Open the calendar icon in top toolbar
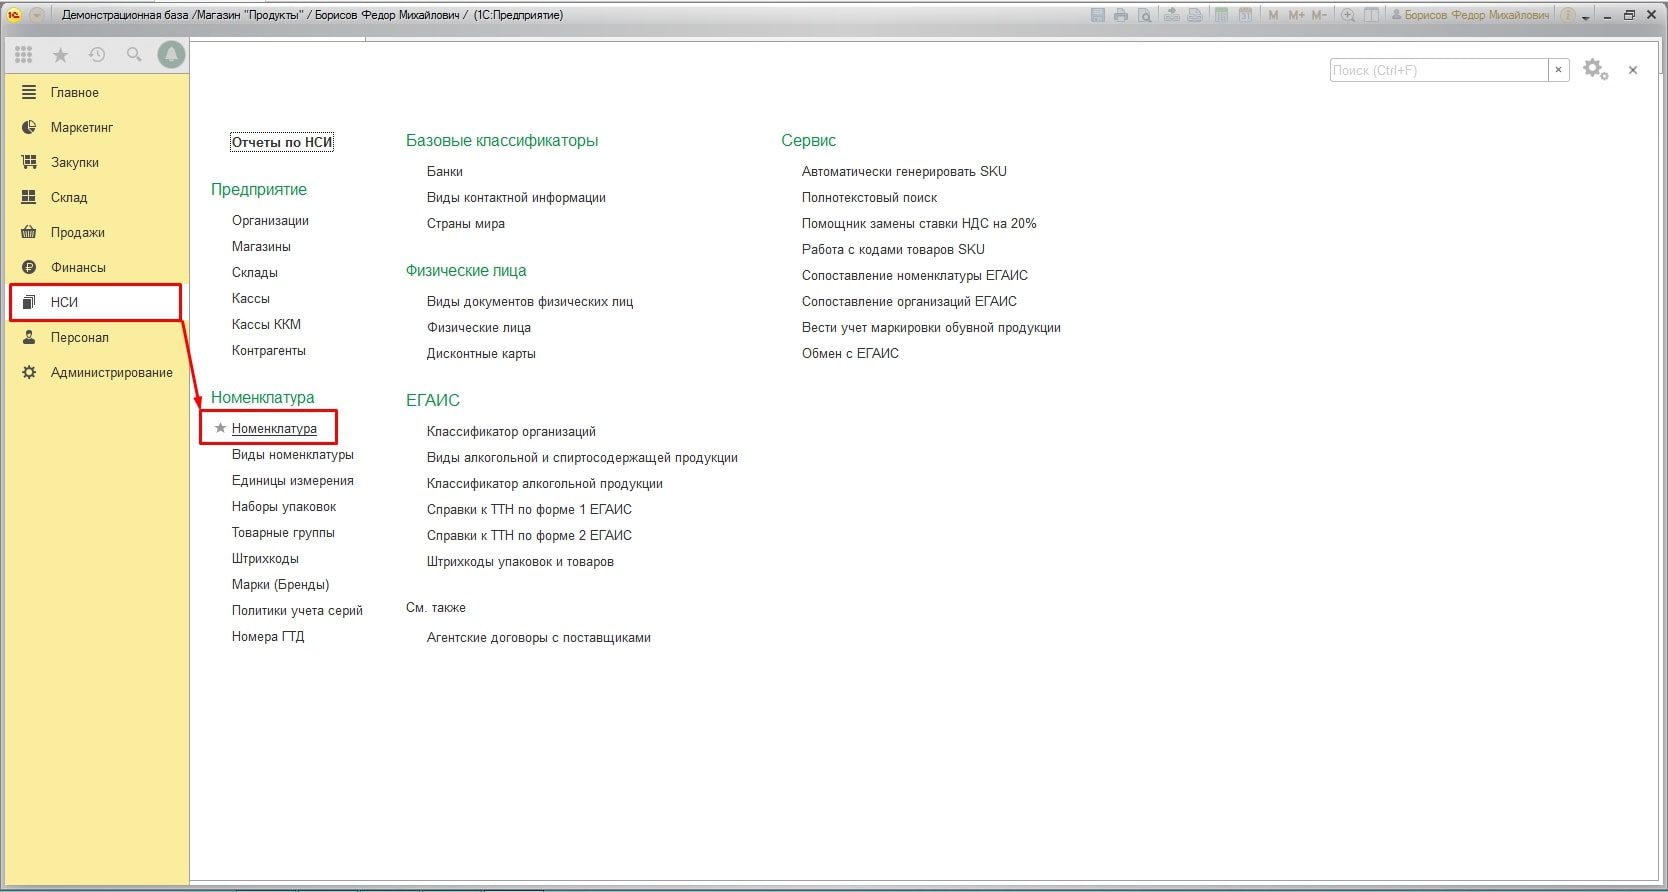Image resolution: width=1668 pixels, height=892 pixels. (1245, 15)
